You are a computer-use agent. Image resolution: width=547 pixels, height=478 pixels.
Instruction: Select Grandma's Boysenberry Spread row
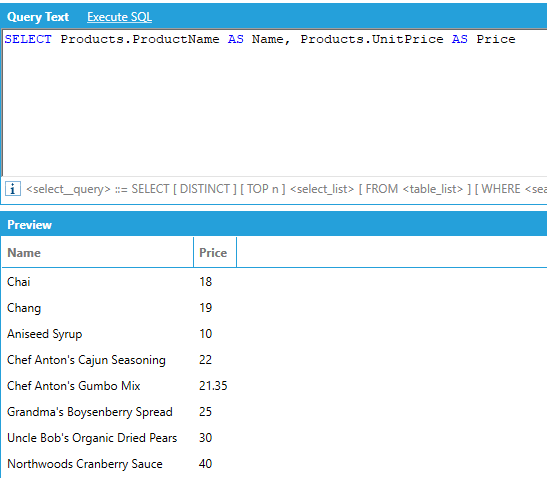[x=274, y=412]
